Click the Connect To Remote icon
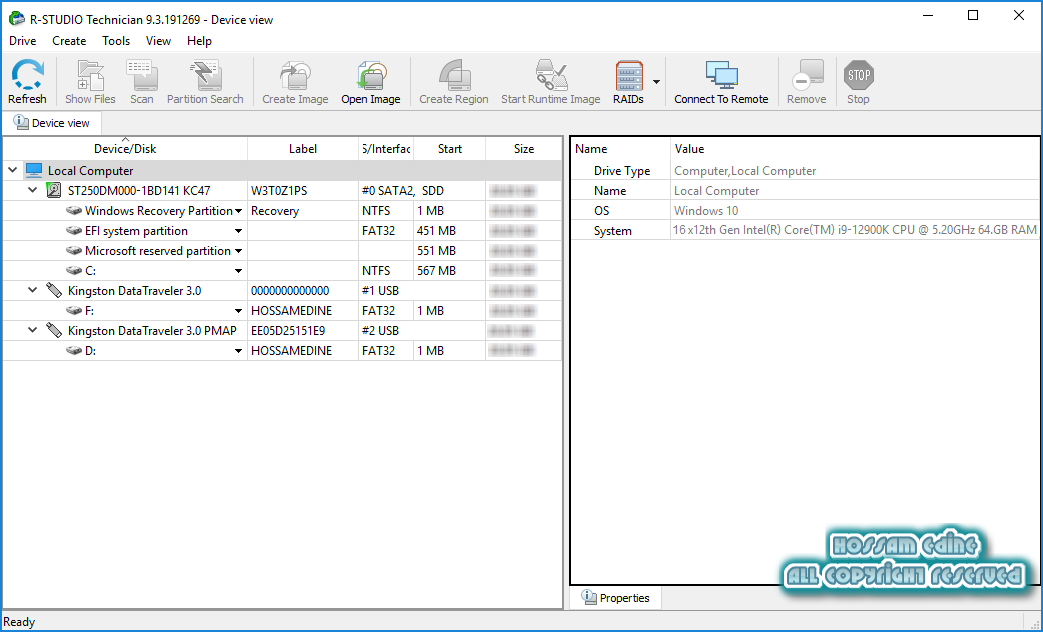Viewport: 1043px width, 632px height. coord(722,75)
